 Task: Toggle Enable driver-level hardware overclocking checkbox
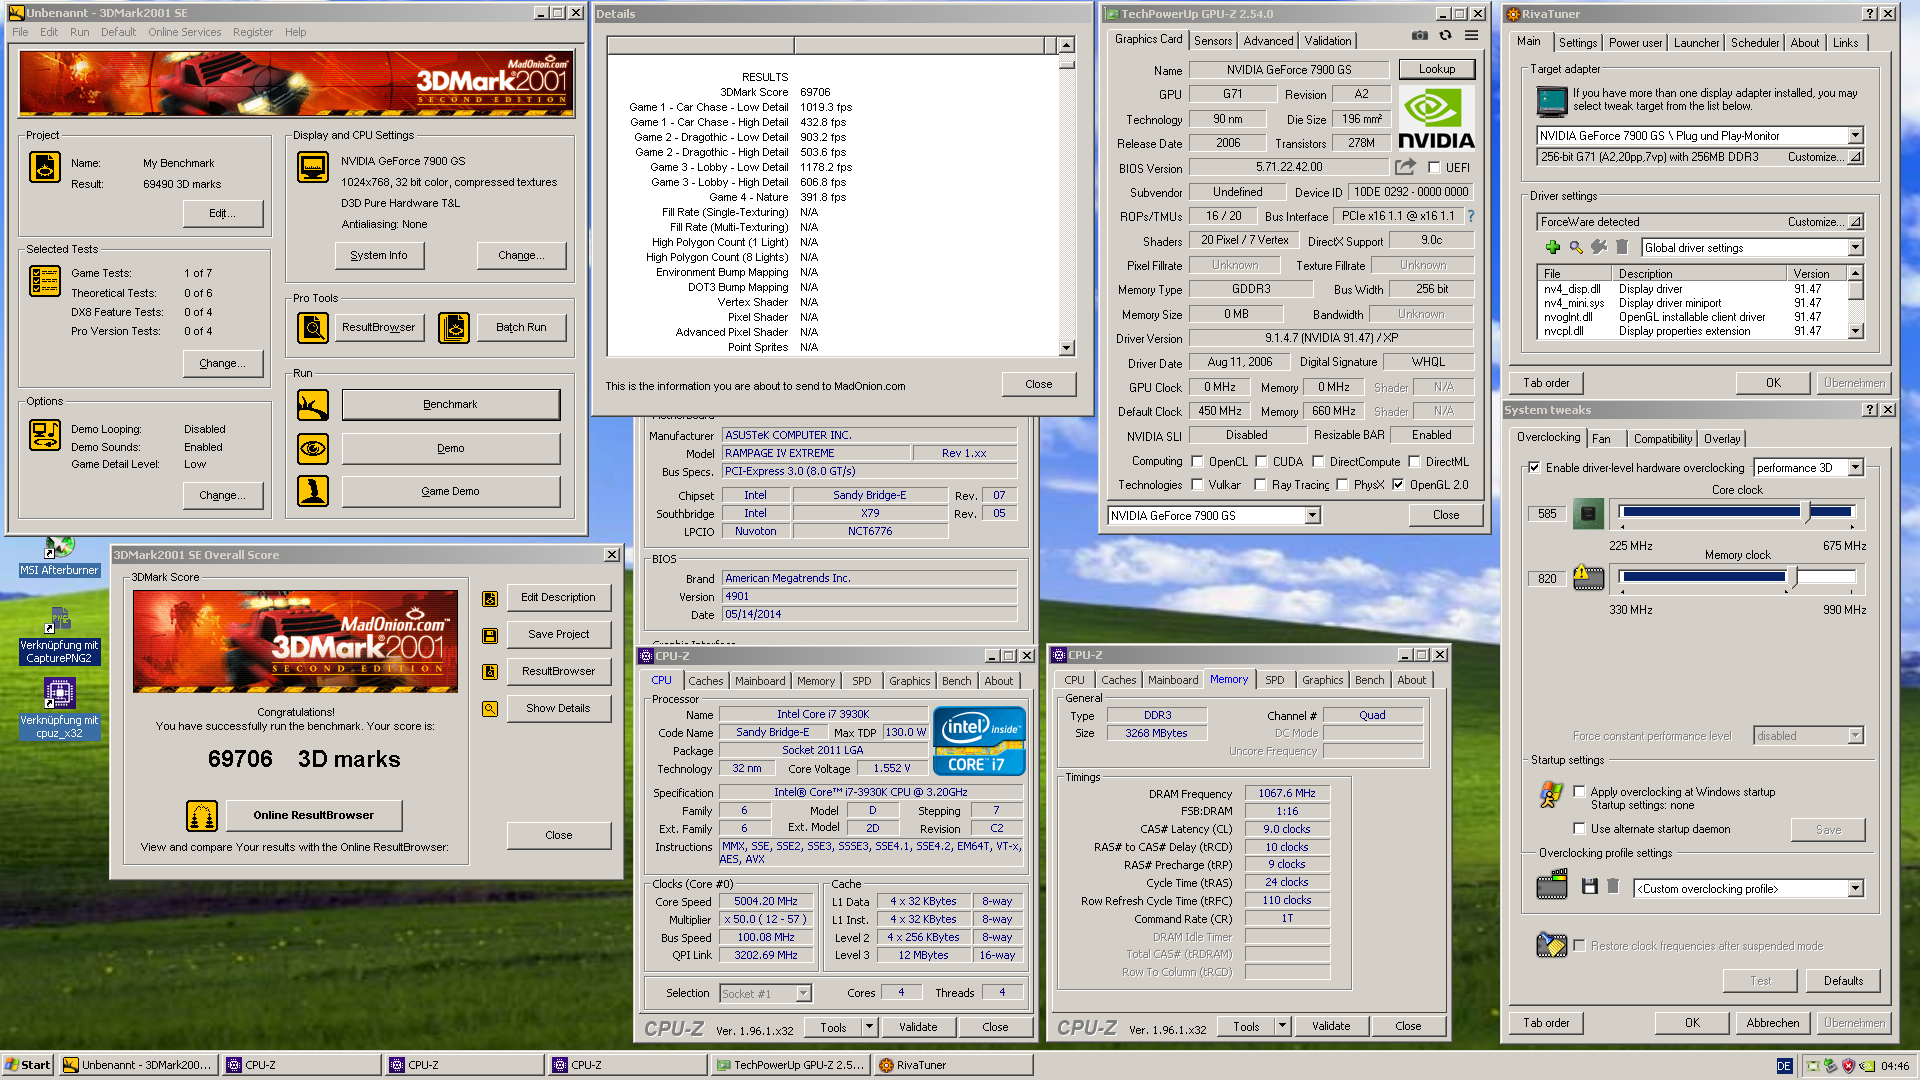click(x=1534, y=467)
